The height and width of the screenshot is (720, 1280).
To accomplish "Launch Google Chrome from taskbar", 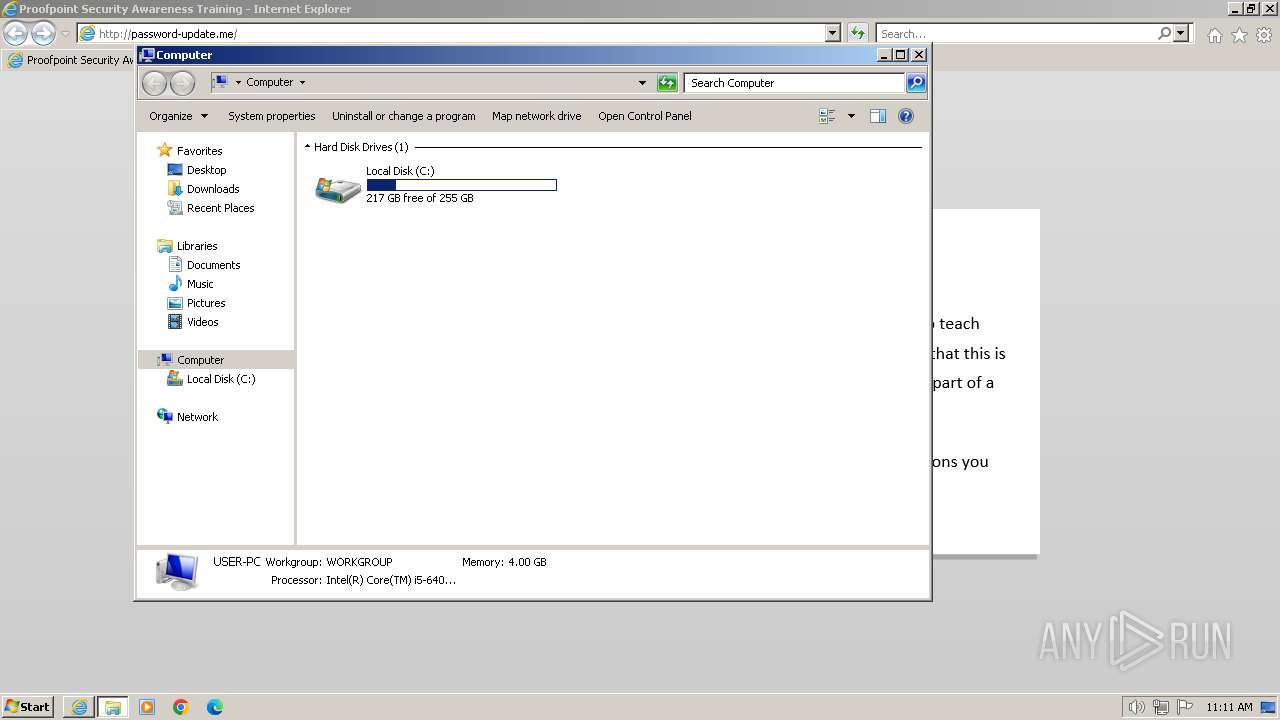I will coord(181,707).
